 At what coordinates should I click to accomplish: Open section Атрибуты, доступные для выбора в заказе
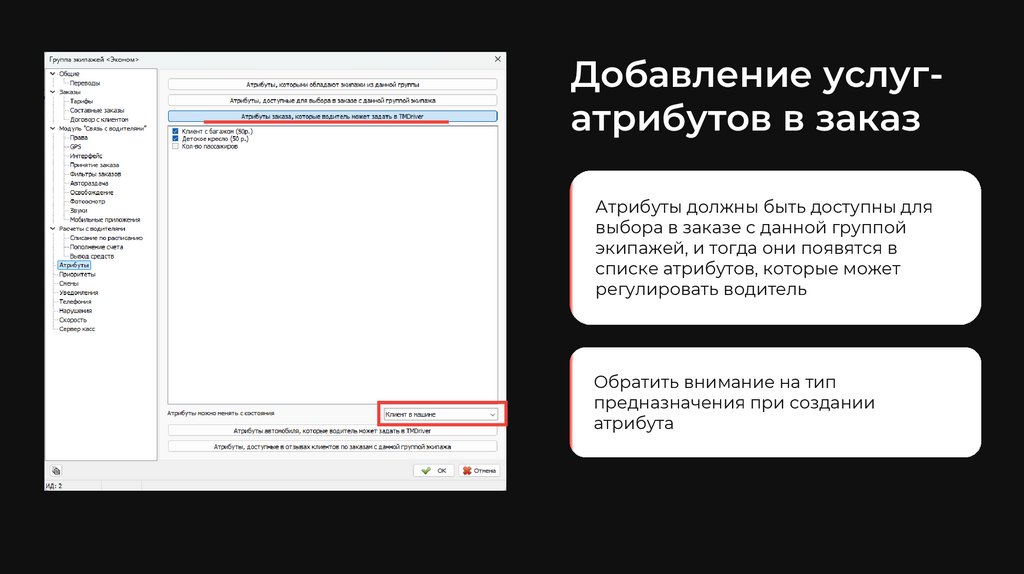(332, 101)
